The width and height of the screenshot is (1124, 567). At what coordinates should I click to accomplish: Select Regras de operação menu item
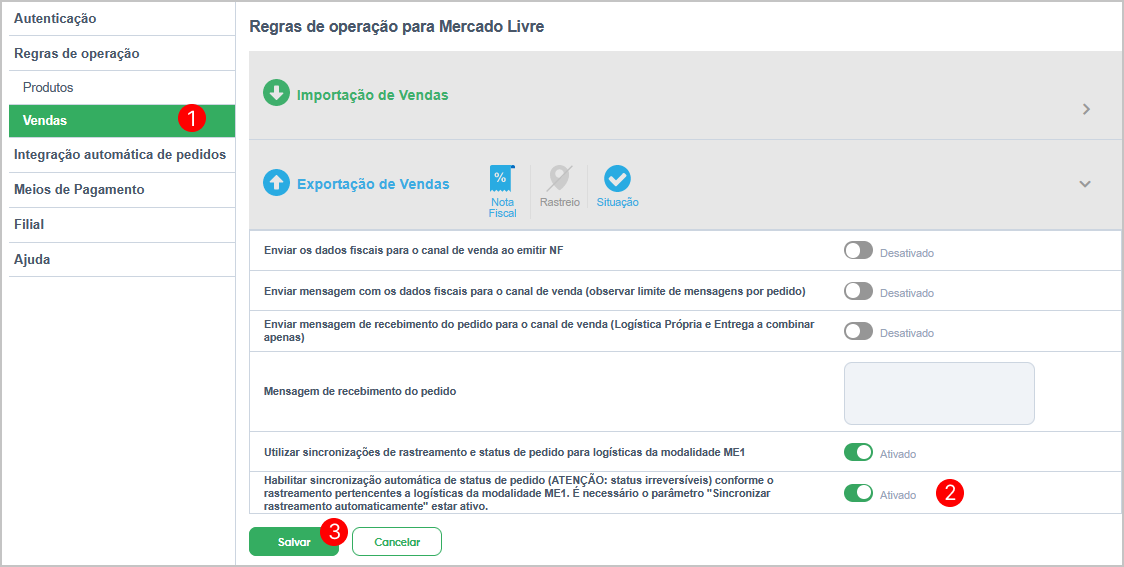click(122, 54)
